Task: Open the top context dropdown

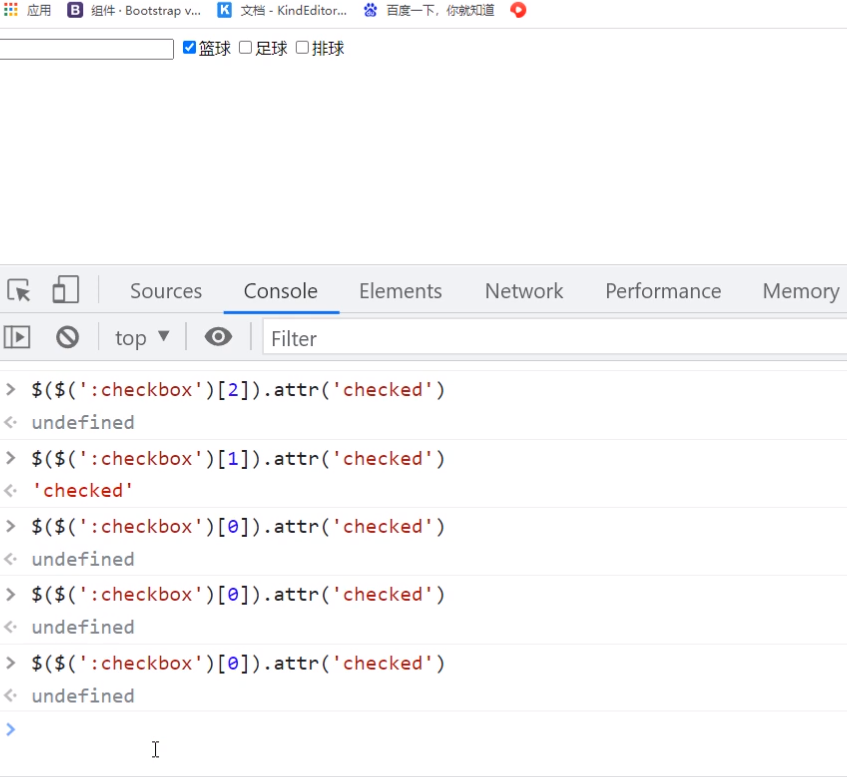Action: 142,338
